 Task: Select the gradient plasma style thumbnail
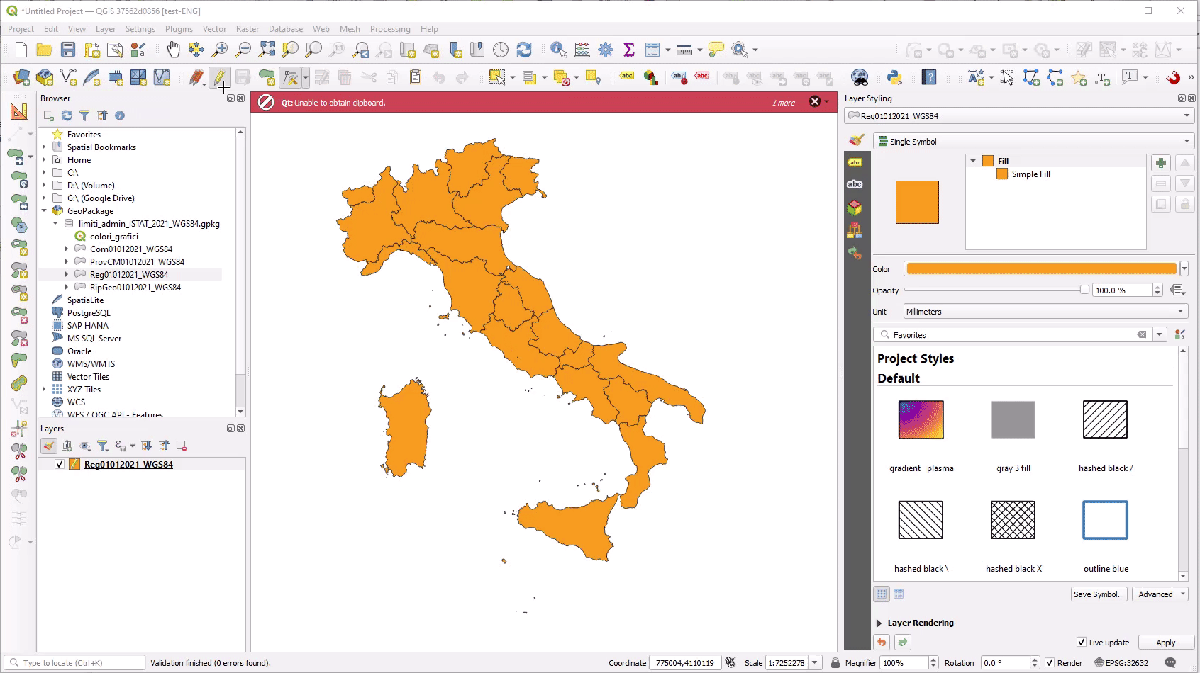pos(921,419)
